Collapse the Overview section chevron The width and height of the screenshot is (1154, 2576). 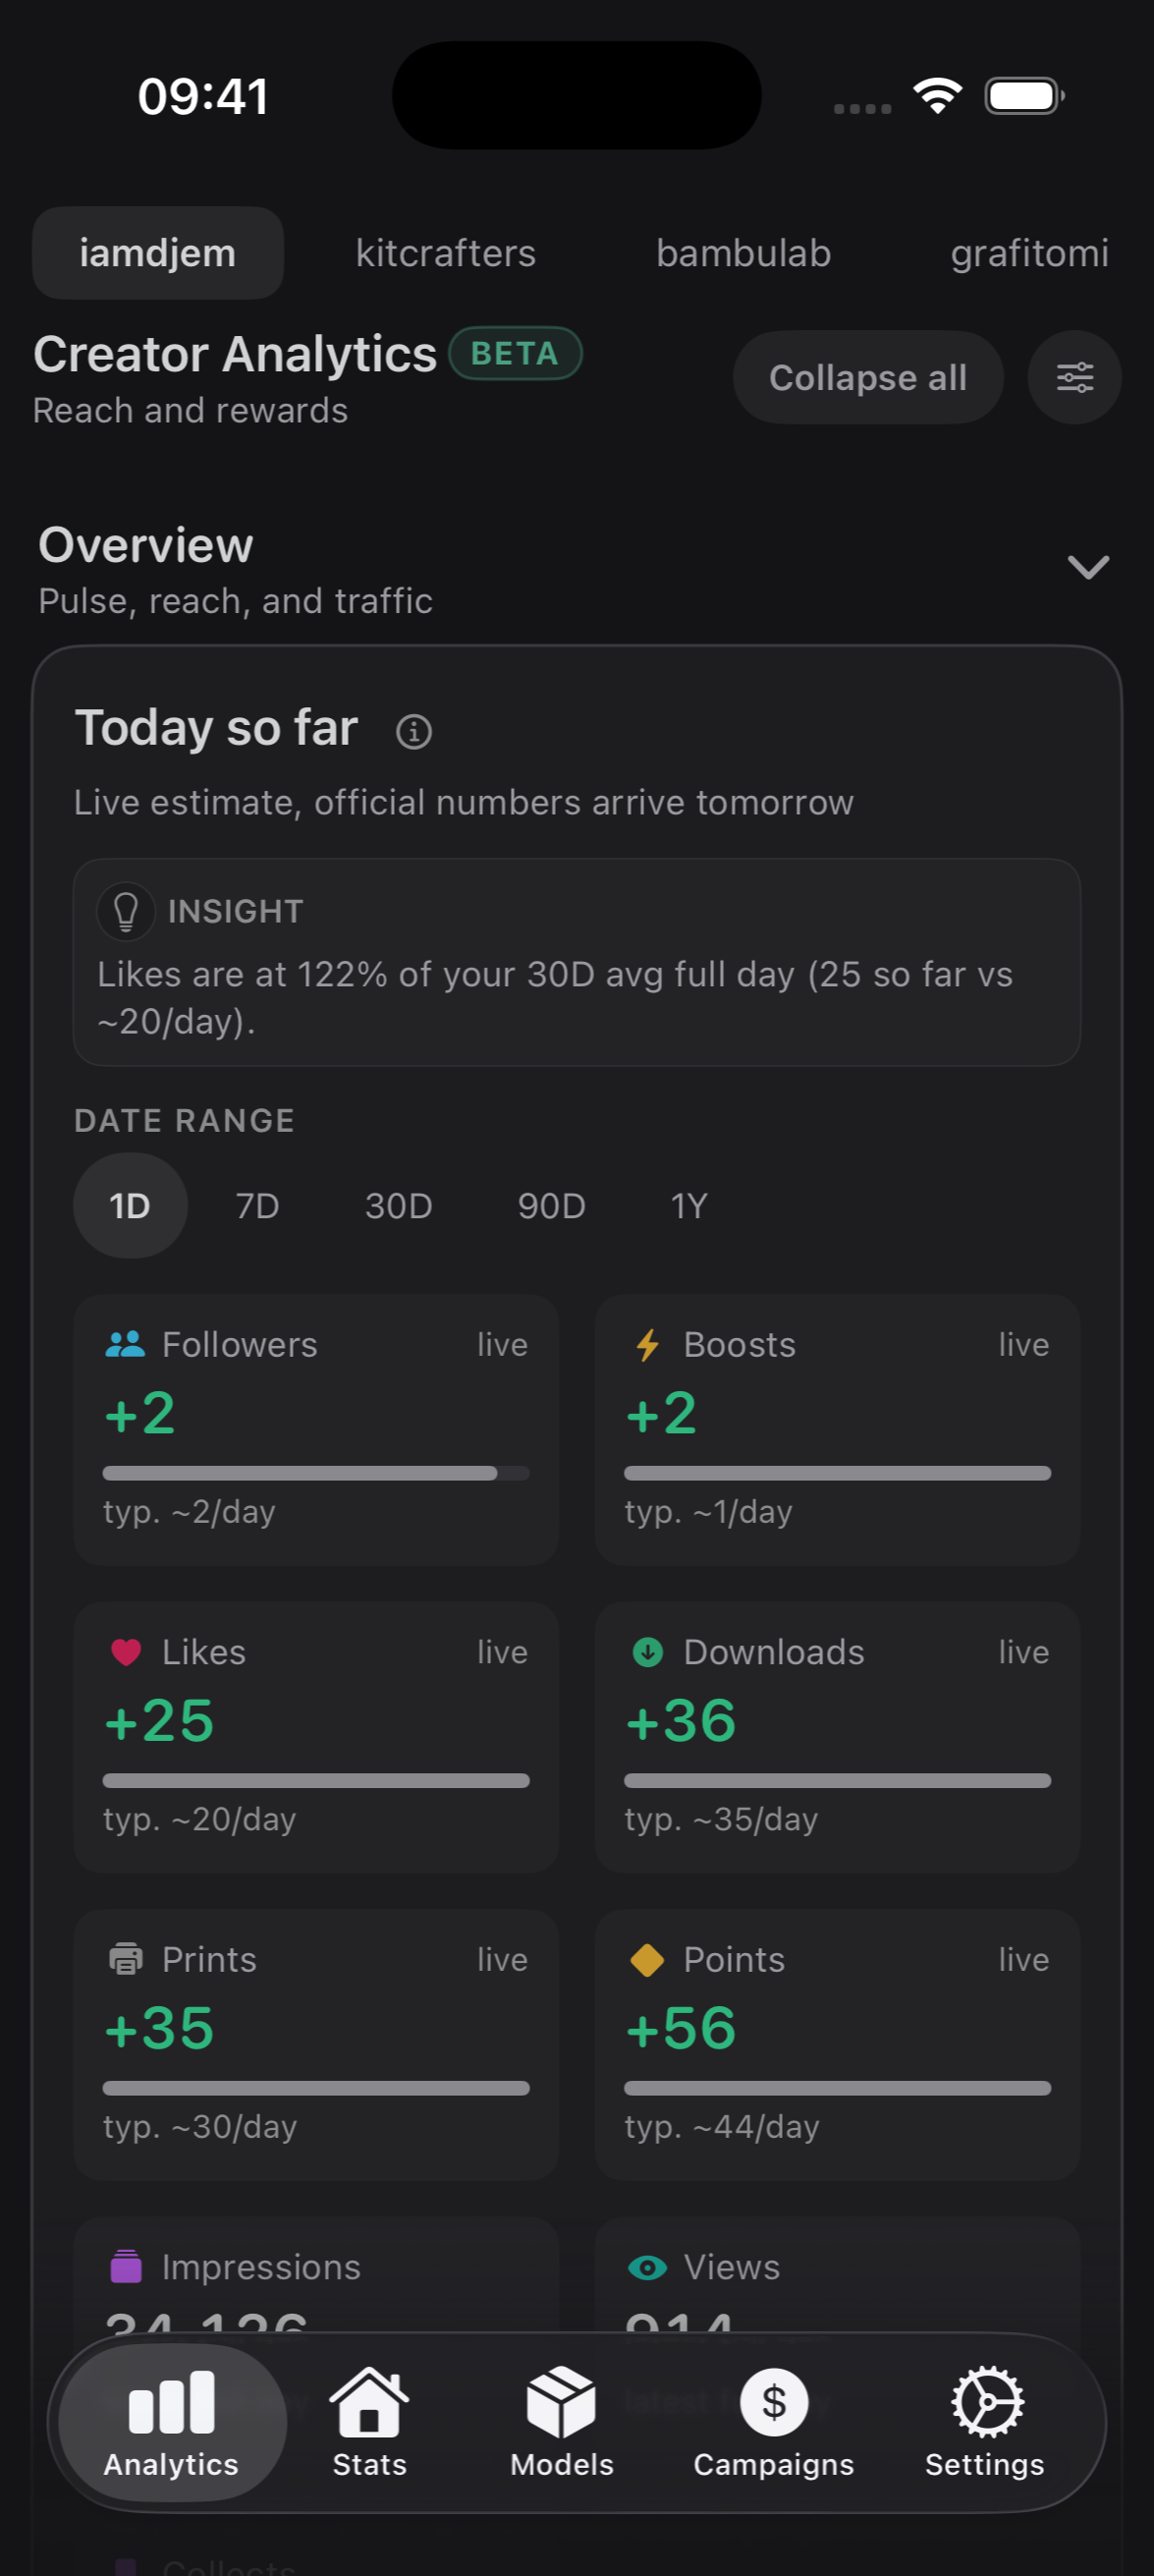[1088, 567]
